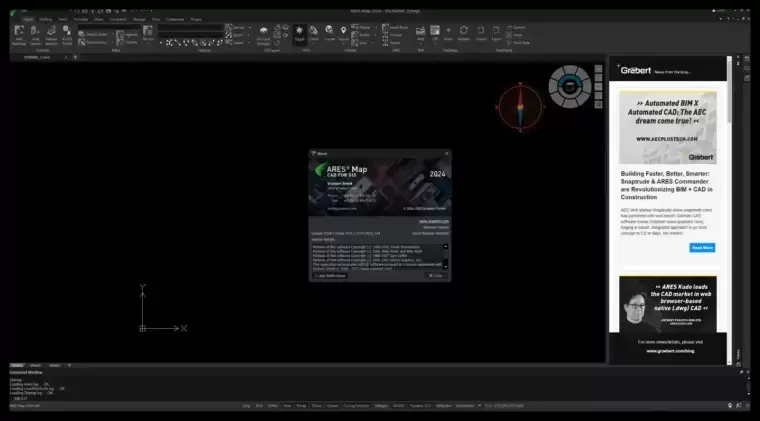Open the Automated BIM X article thumbnail
Viewport: 760px width, 421px height.
pyautogui.click(x=667, y=127)
